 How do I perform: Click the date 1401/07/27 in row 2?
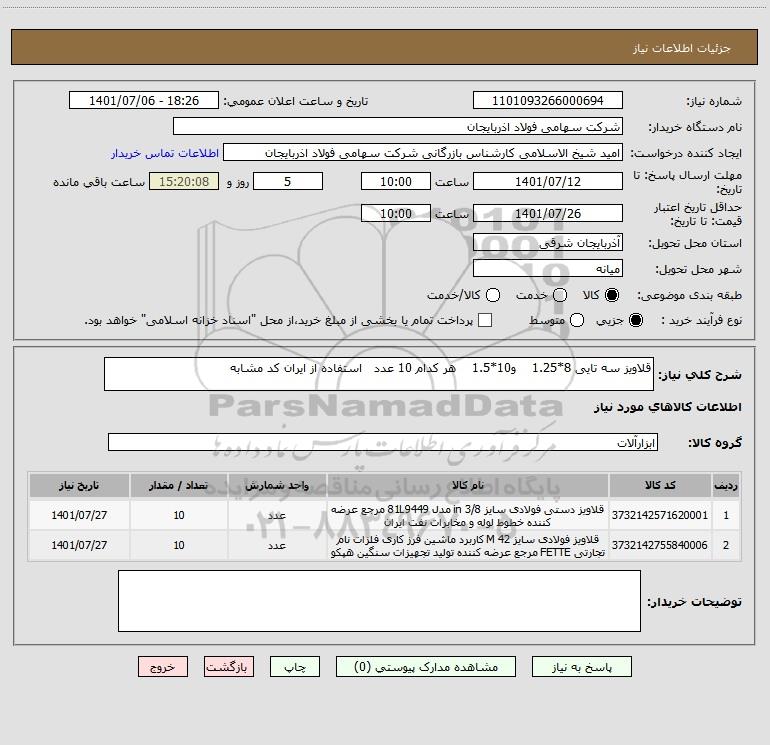coord(79,545)
